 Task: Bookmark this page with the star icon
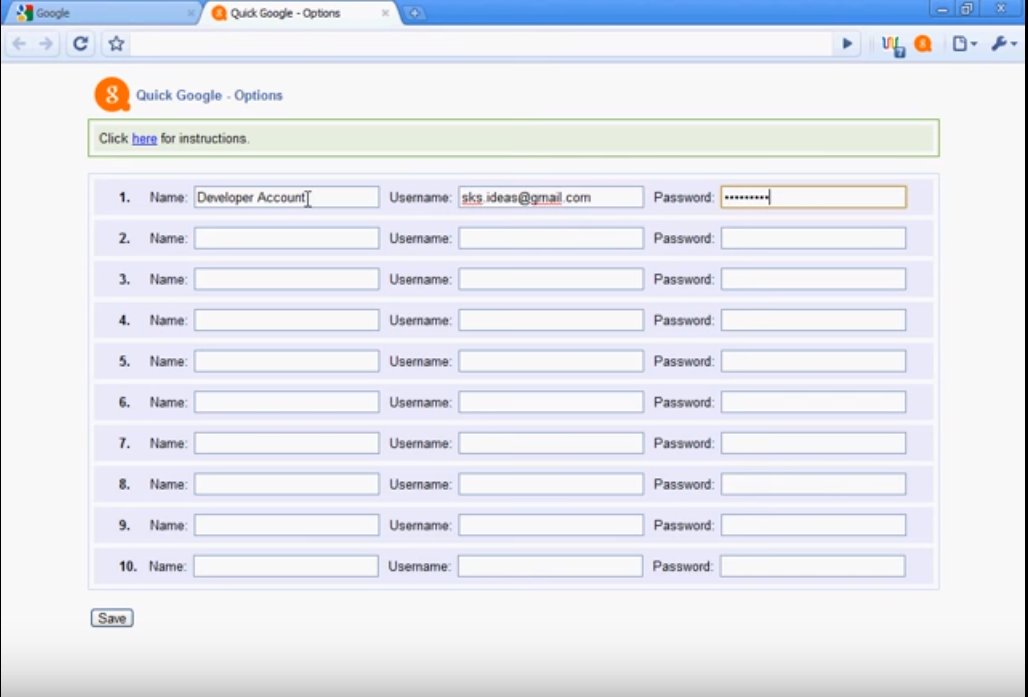coord(116,44)
